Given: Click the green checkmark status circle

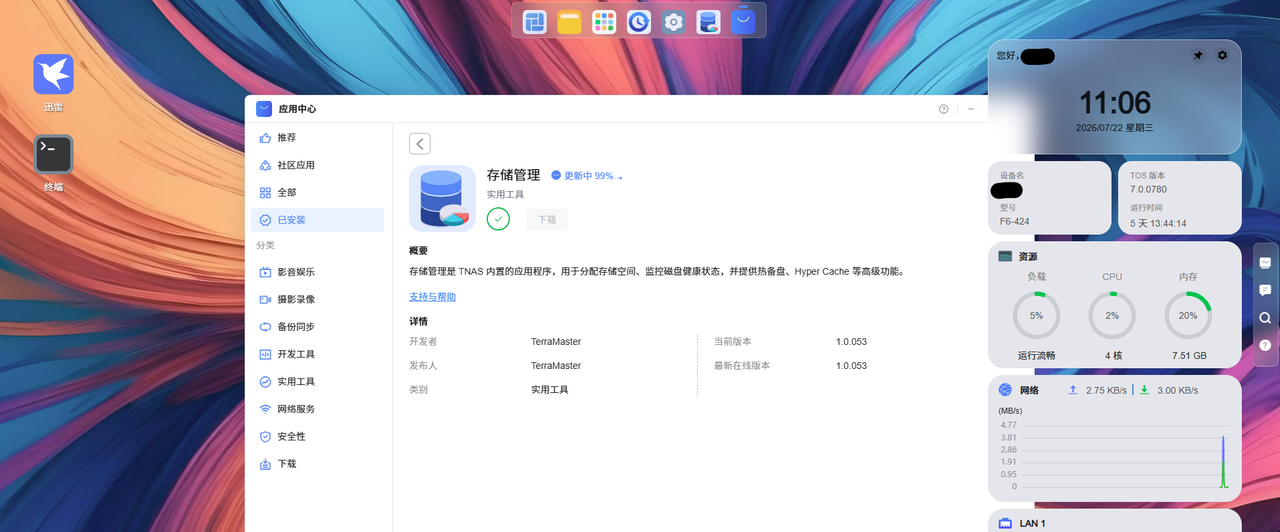Looking at the screenshot, I should click(x=498, y=219).
